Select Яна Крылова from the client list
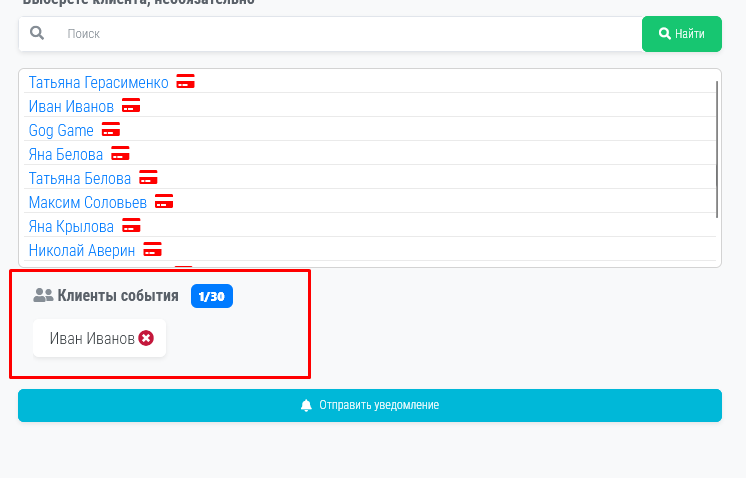This screenshot has height=478, width=746. coord(71,226)
